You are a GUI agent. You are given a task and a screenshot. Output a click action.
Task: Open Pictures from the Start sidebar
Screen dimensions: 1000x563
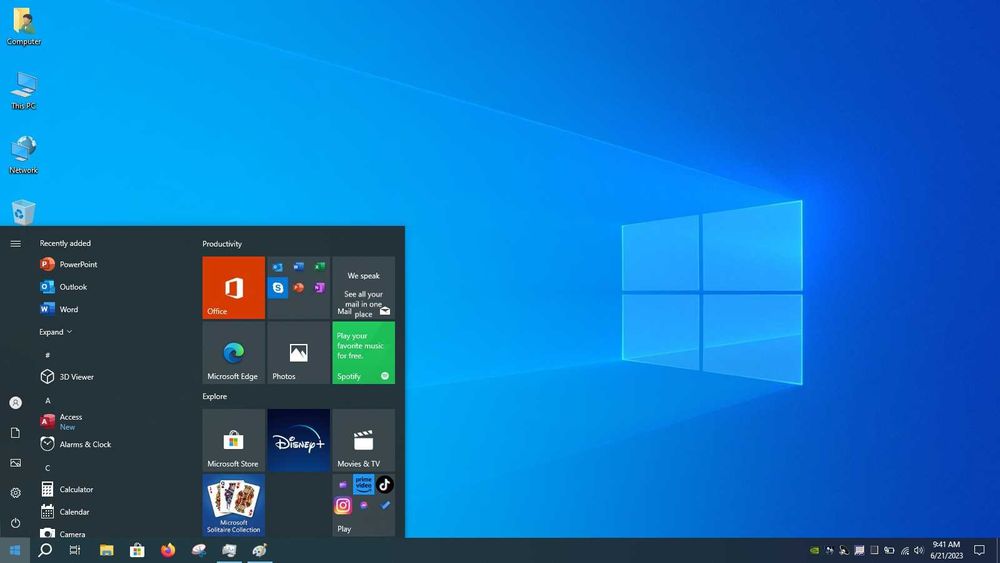click(15, 463)
